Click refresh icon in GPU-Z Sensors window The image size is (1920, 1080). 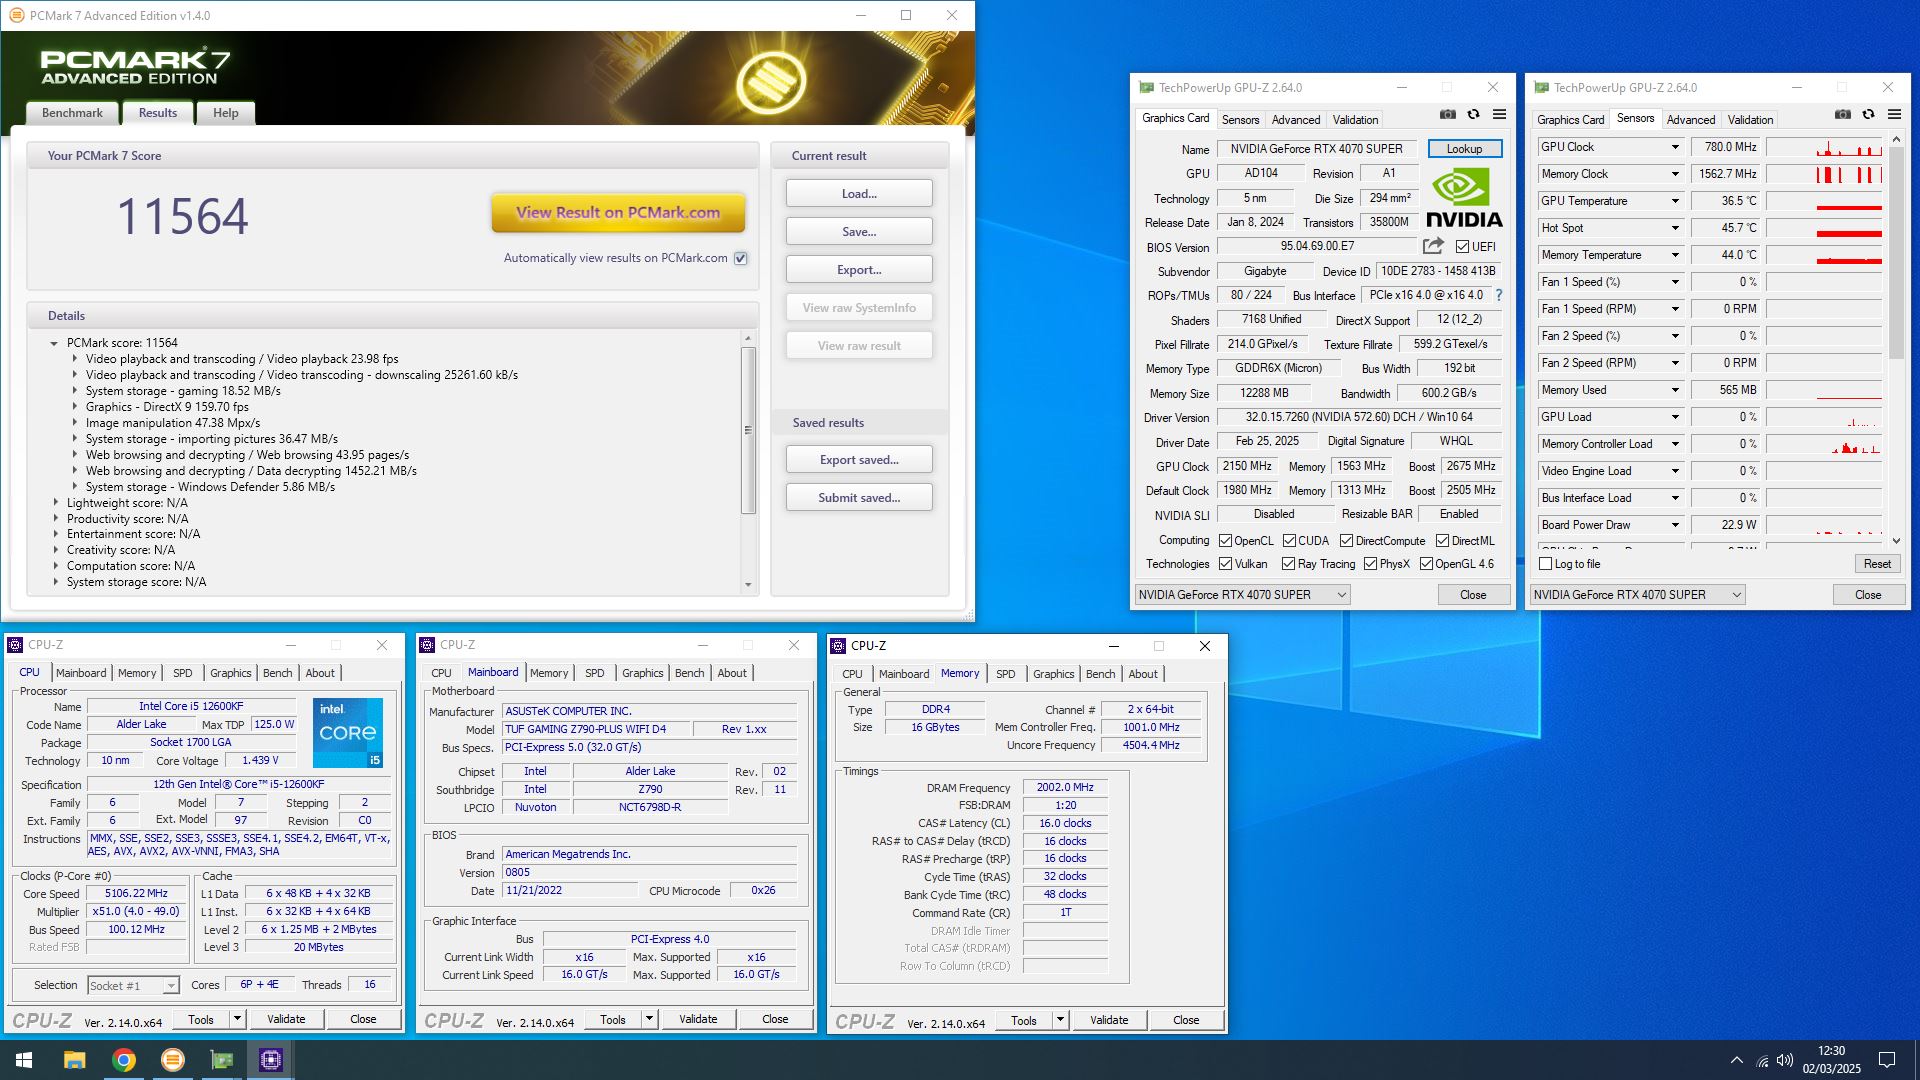click(1868, 115)
